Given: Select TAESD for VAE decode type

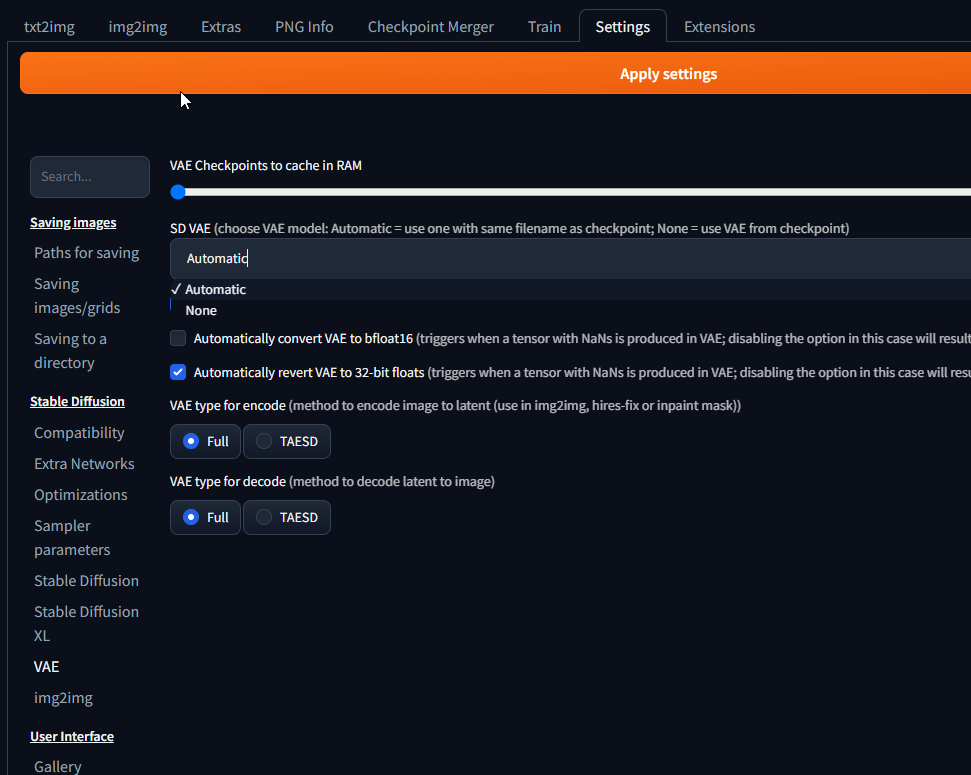Looking at the screenshot, I should pos(287,517).
